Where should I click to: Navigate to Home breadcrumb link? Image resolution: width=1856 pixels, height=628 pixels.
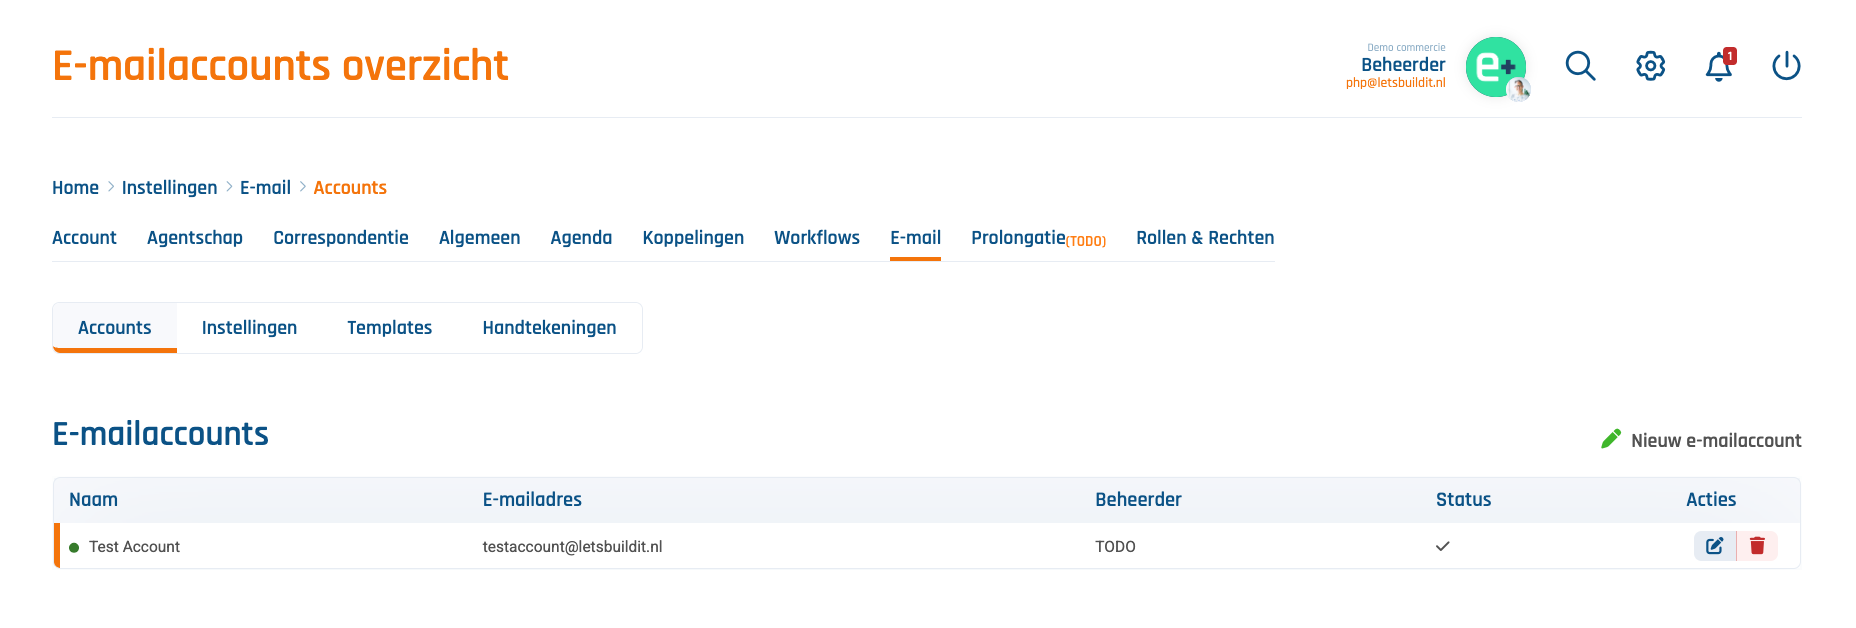point(75,188)
